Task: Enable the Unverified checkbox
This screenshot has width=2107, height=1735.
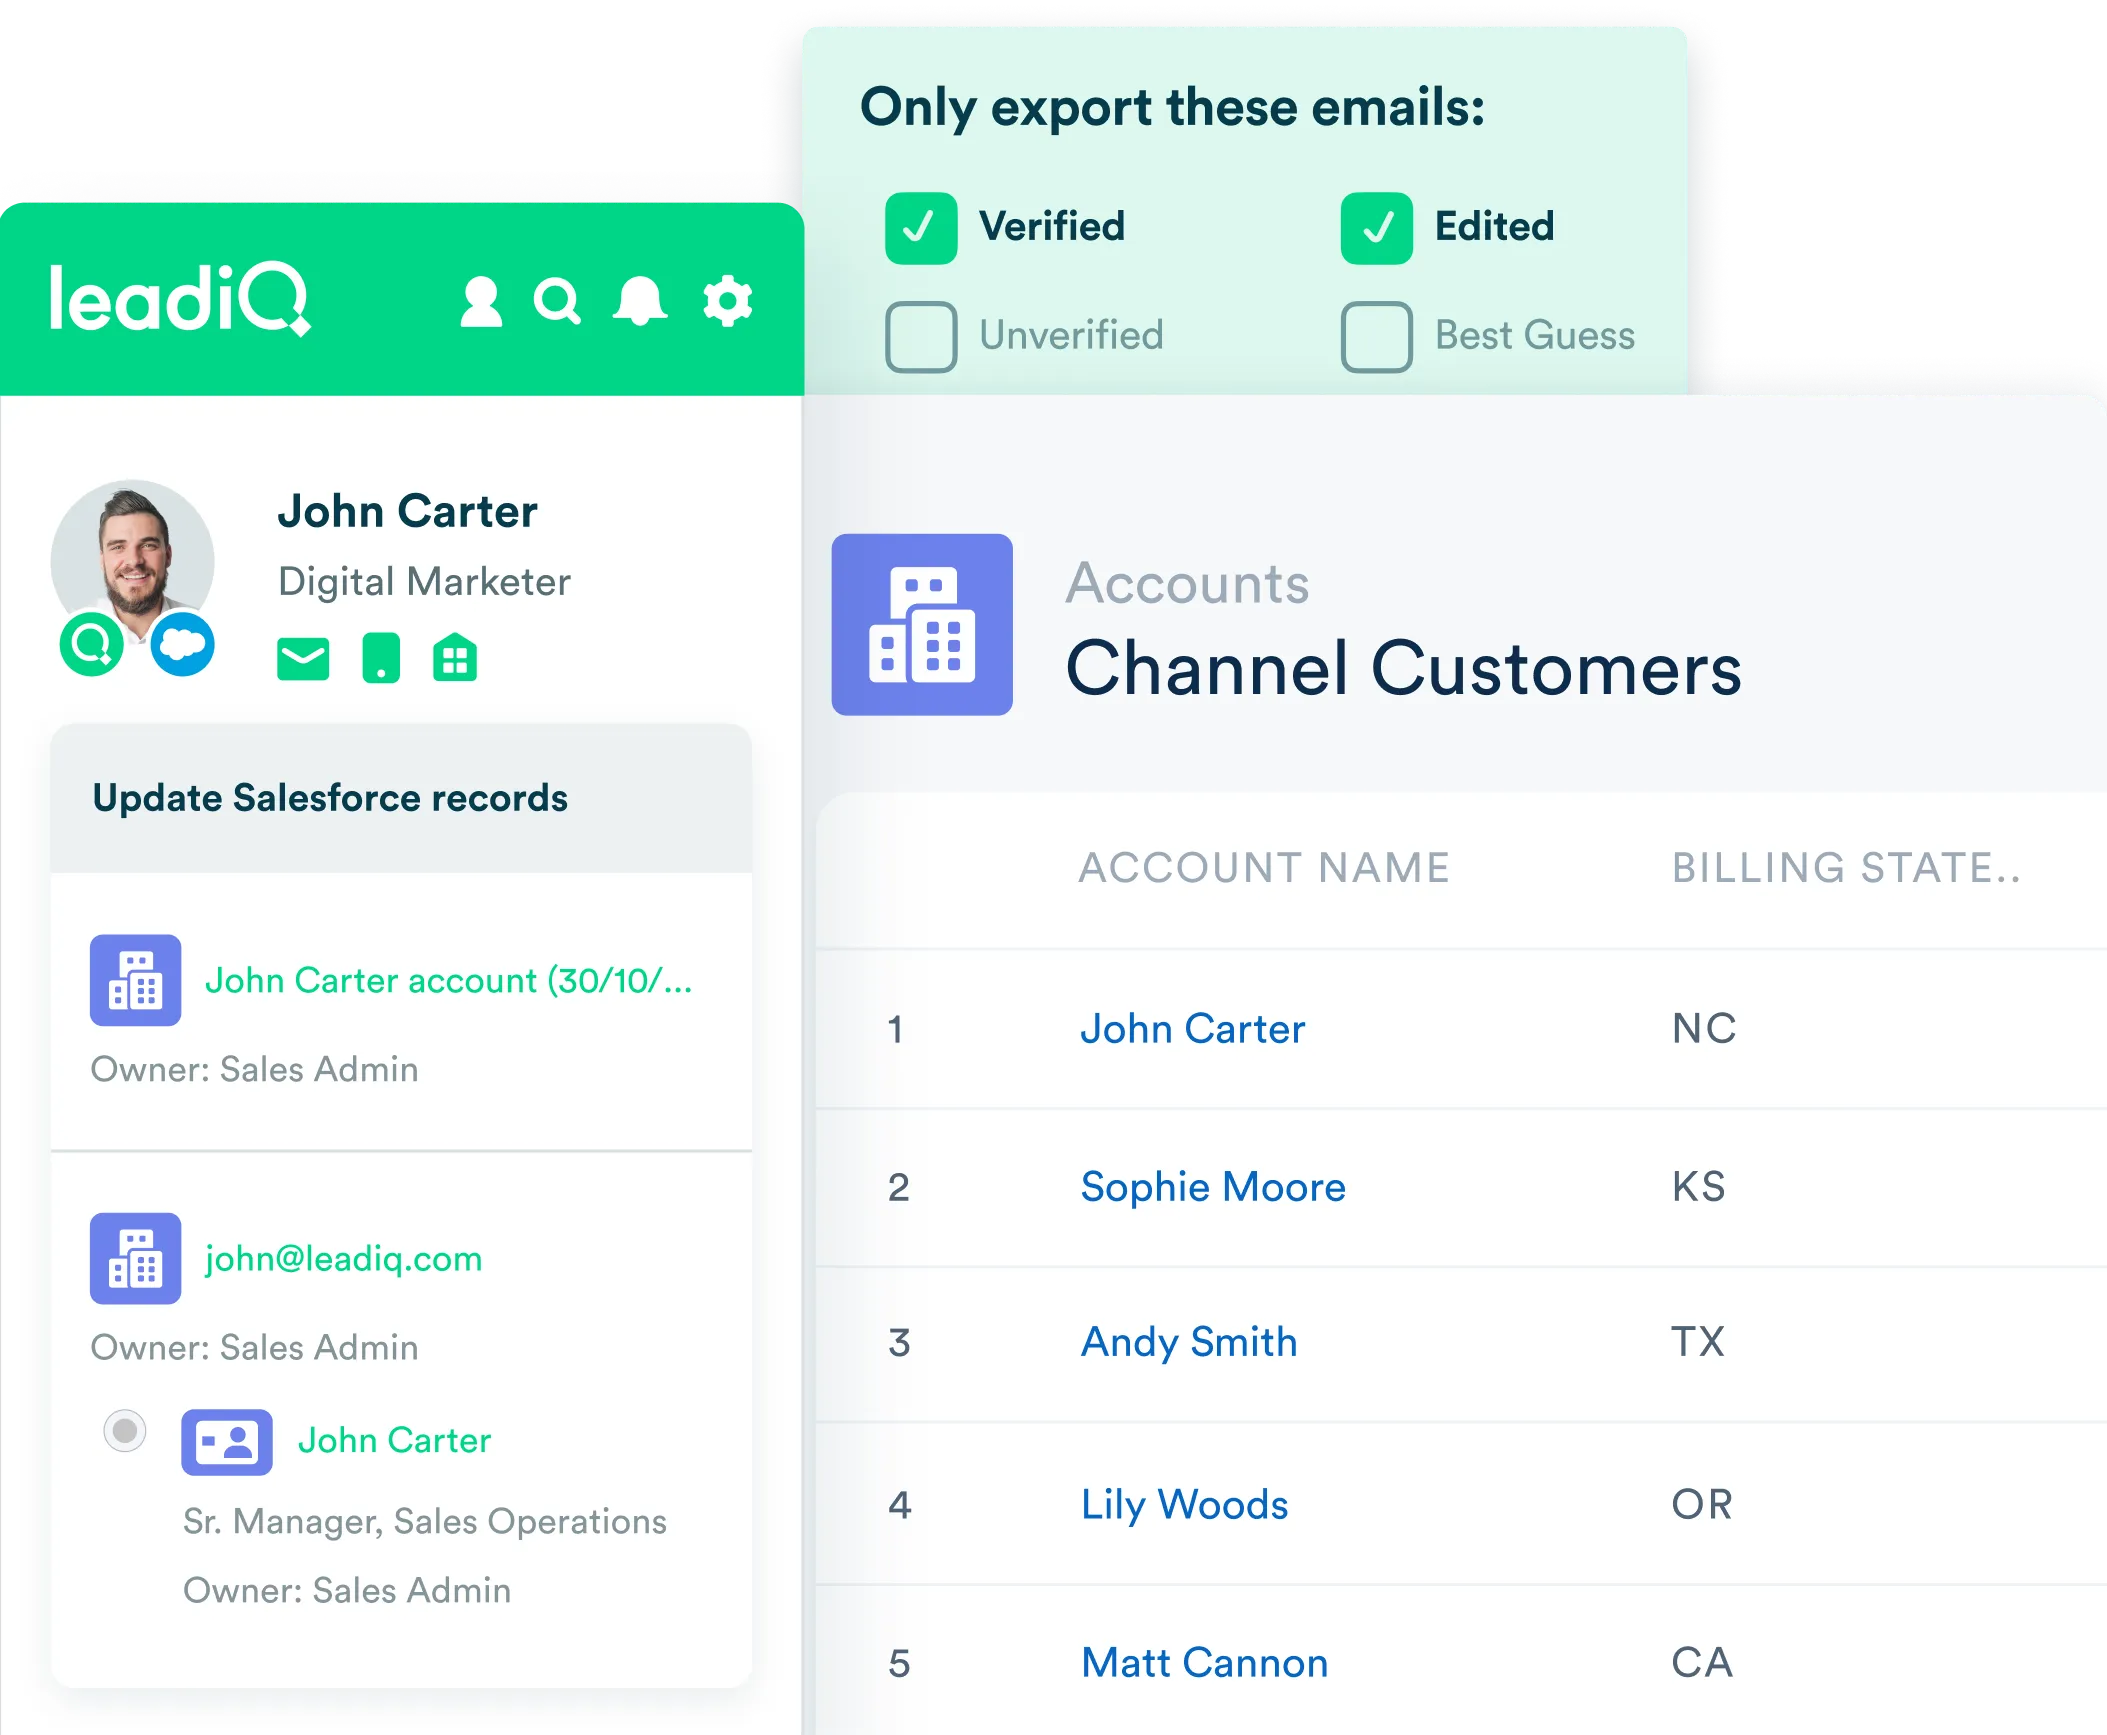Action: point(920,337)
